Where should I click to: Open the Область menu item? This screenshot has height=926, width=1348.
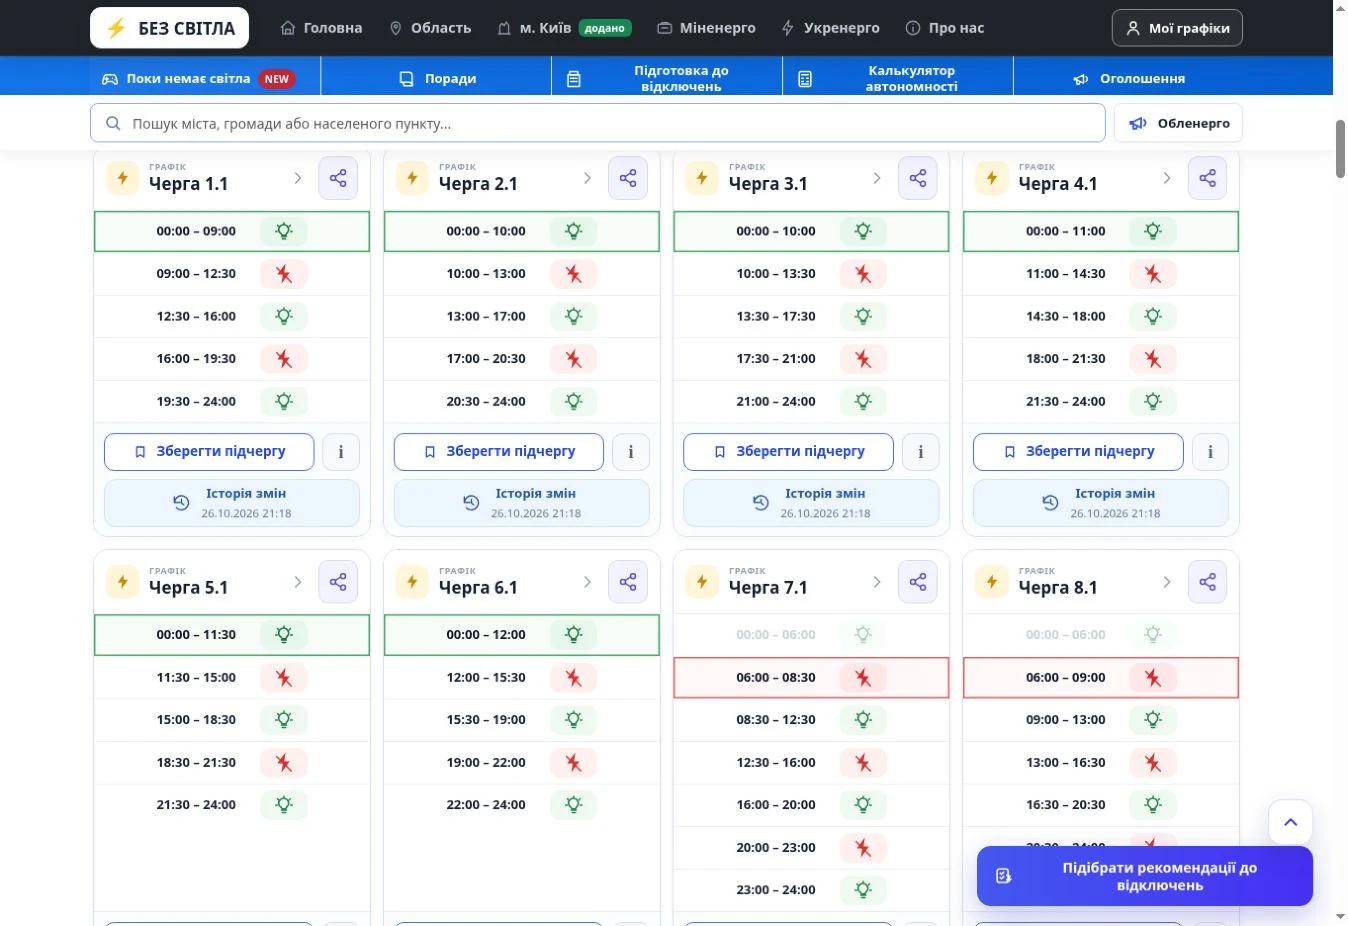430,28
